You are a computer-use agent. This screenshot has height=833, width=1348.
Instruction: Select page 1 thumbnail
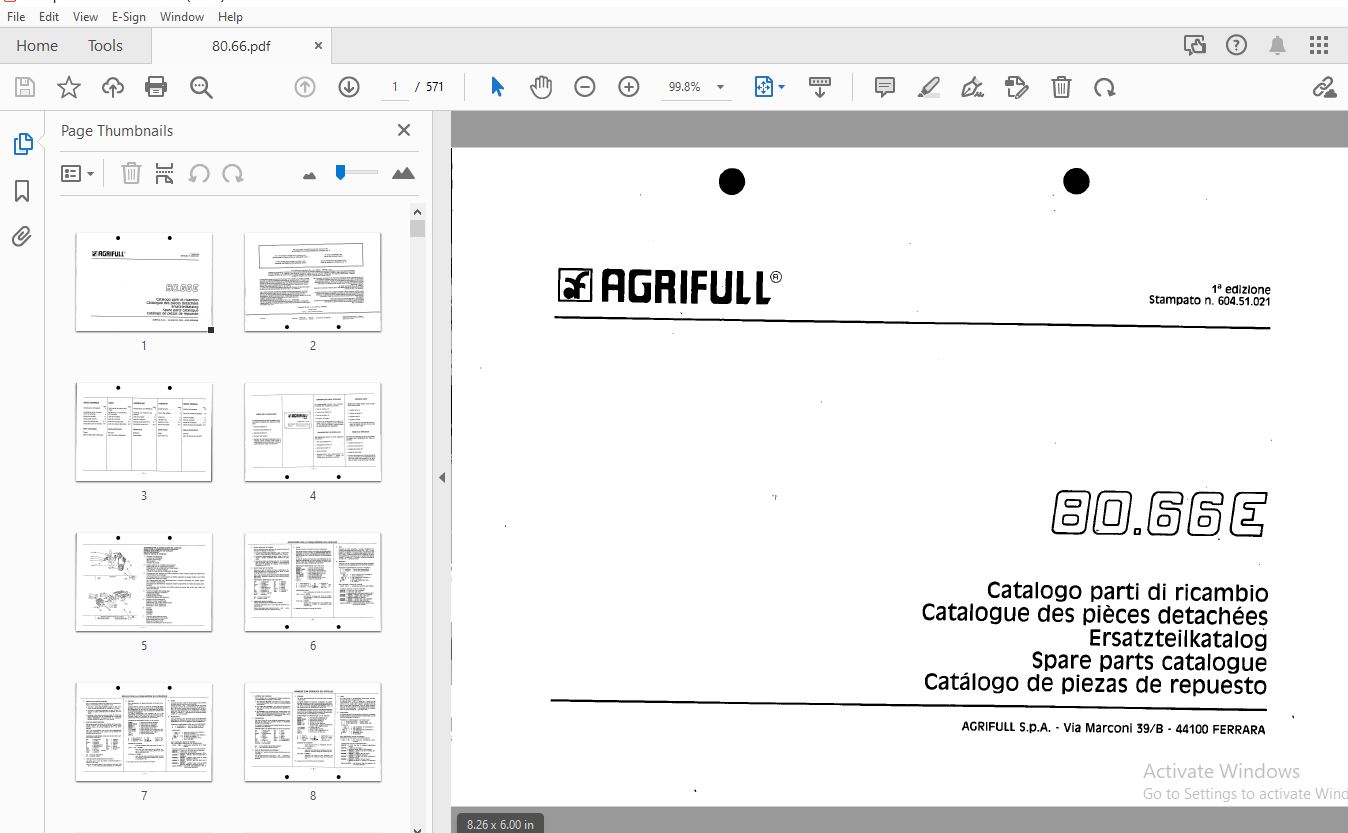144,282
